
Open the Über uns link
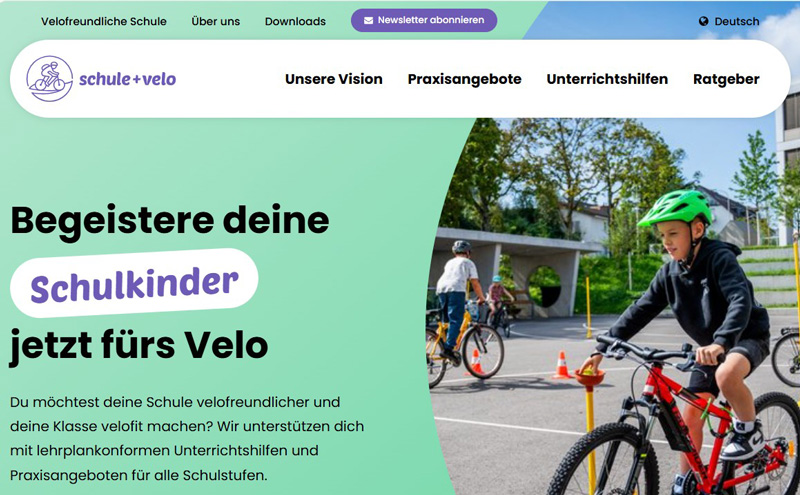[x=215, y=21]
